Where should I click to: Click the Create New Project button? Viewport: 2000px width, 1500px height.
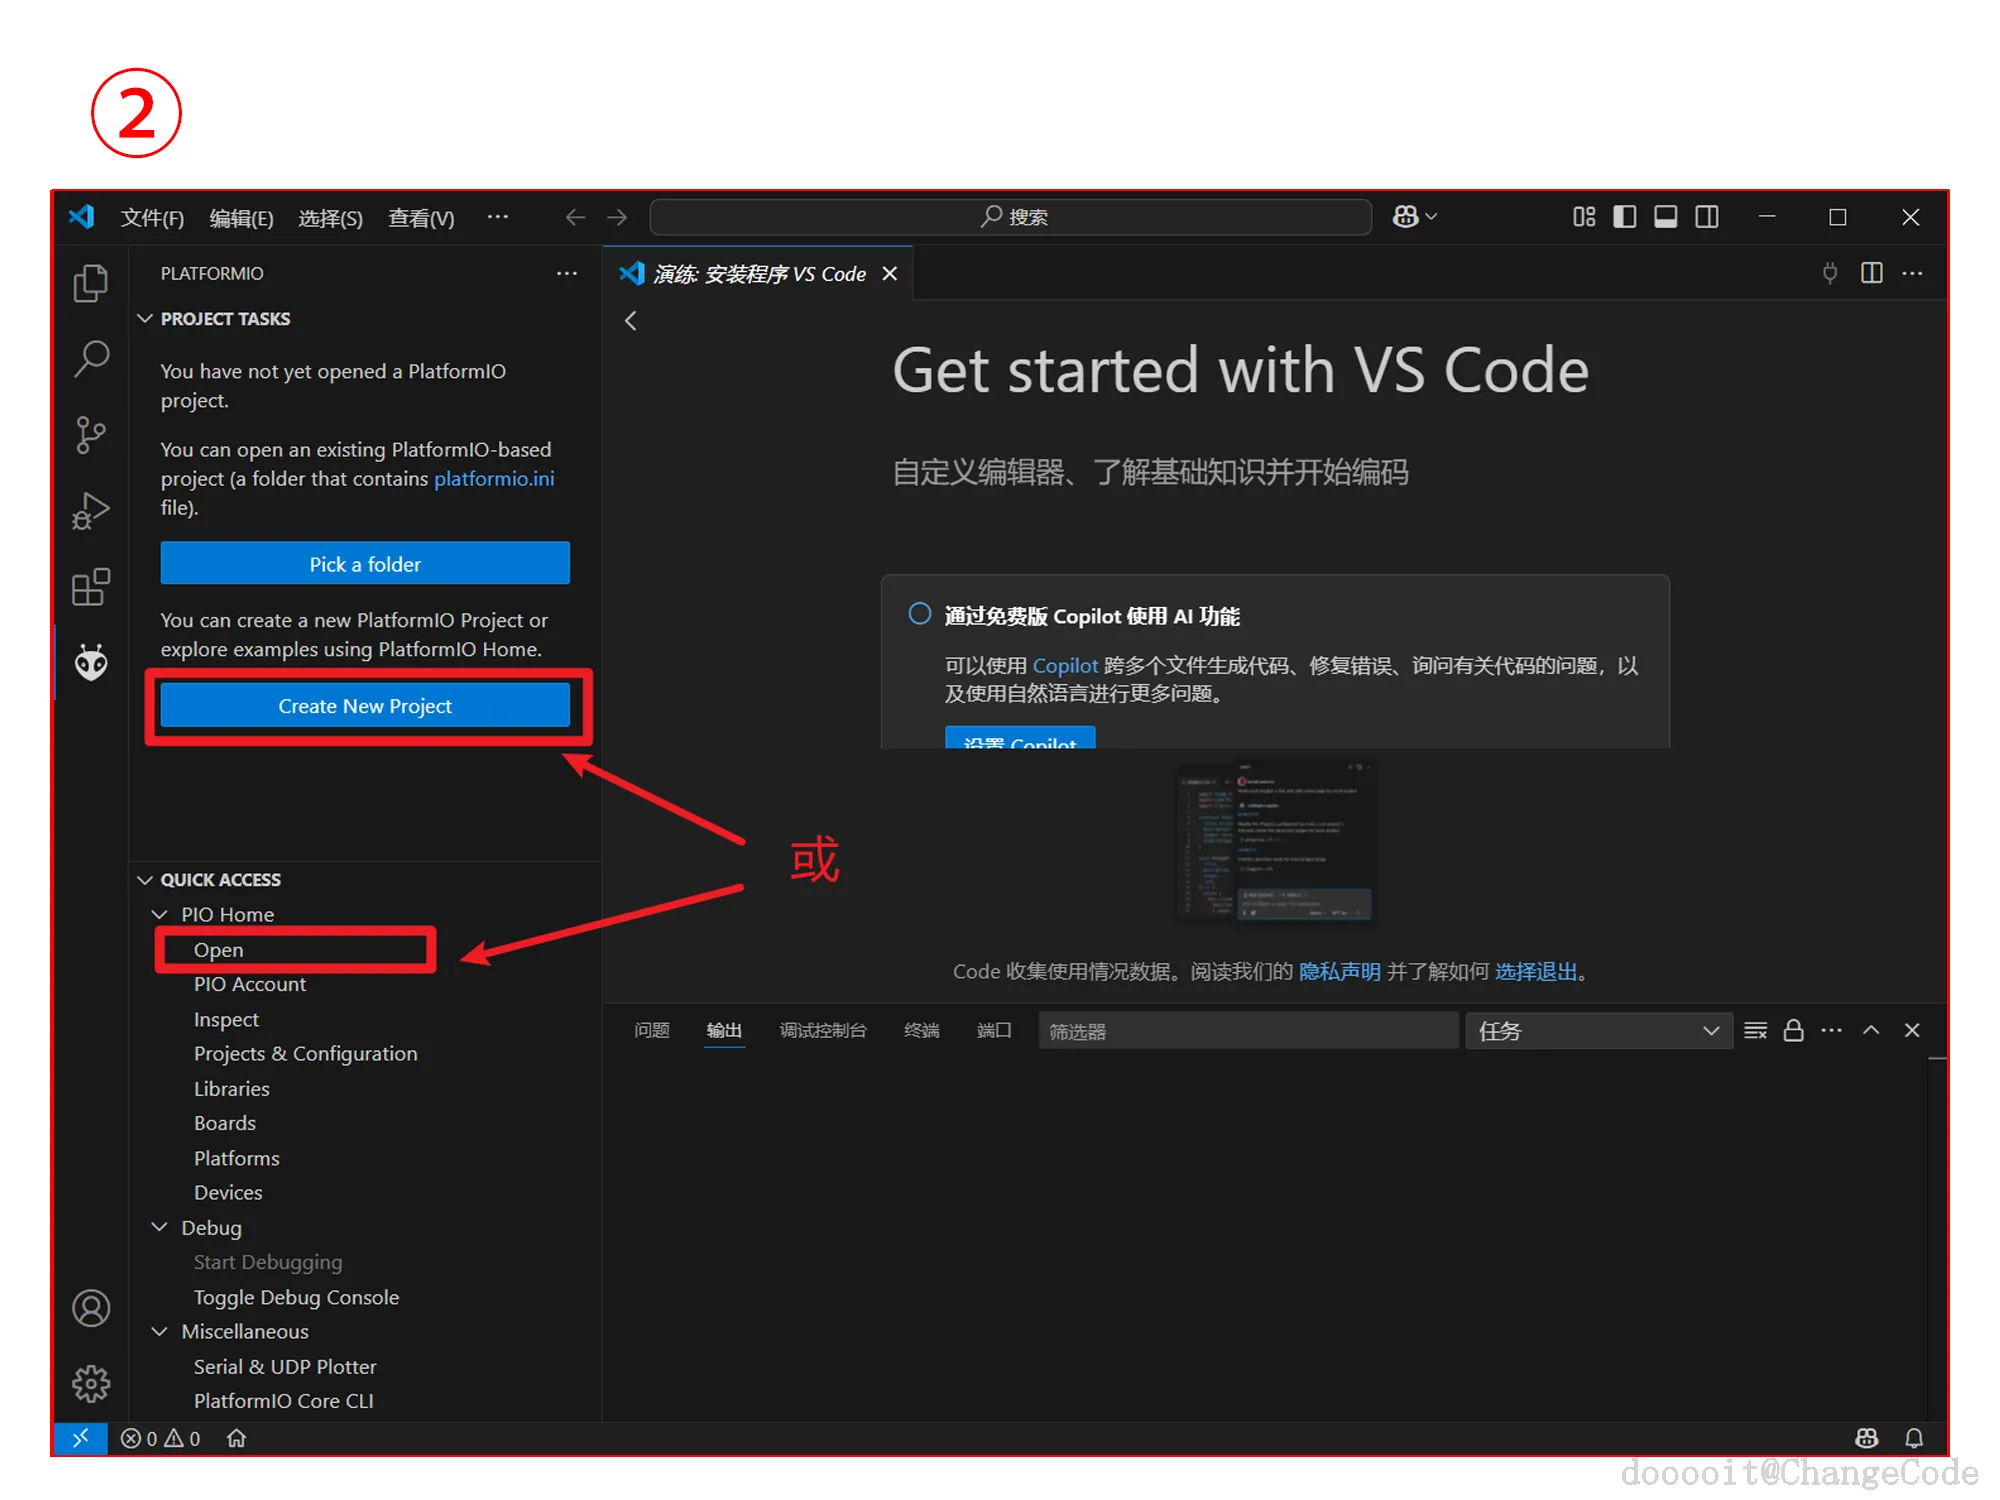pyautogui.click(x=365, y=706)
